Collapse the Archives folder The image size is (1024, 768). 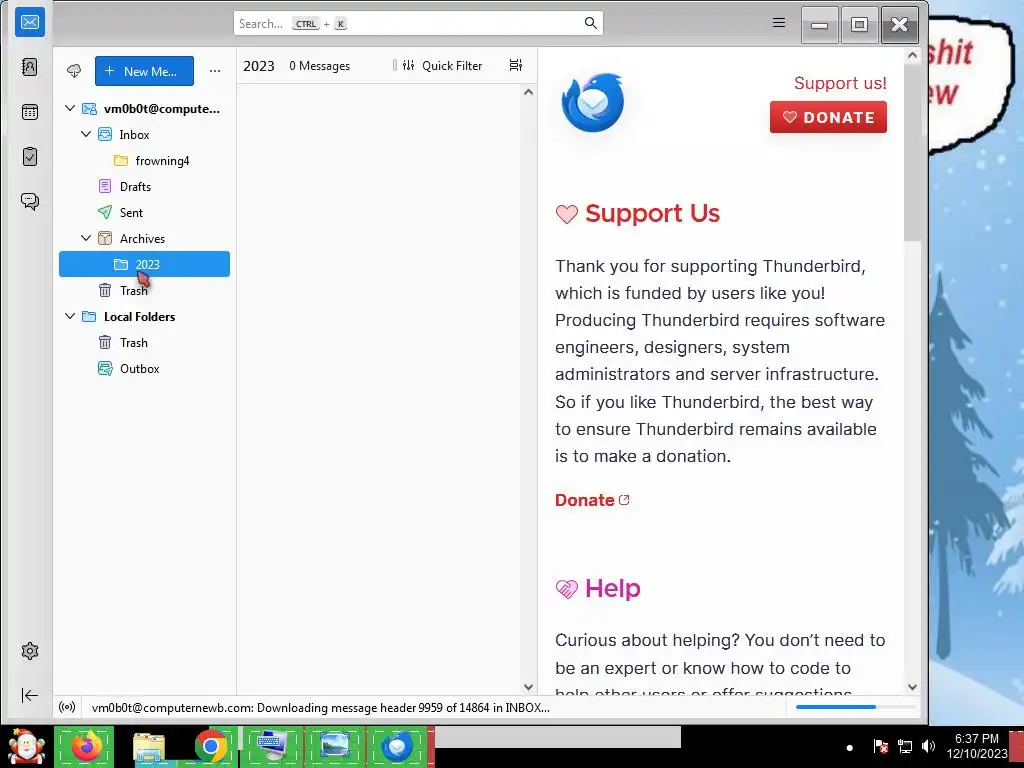86,238
